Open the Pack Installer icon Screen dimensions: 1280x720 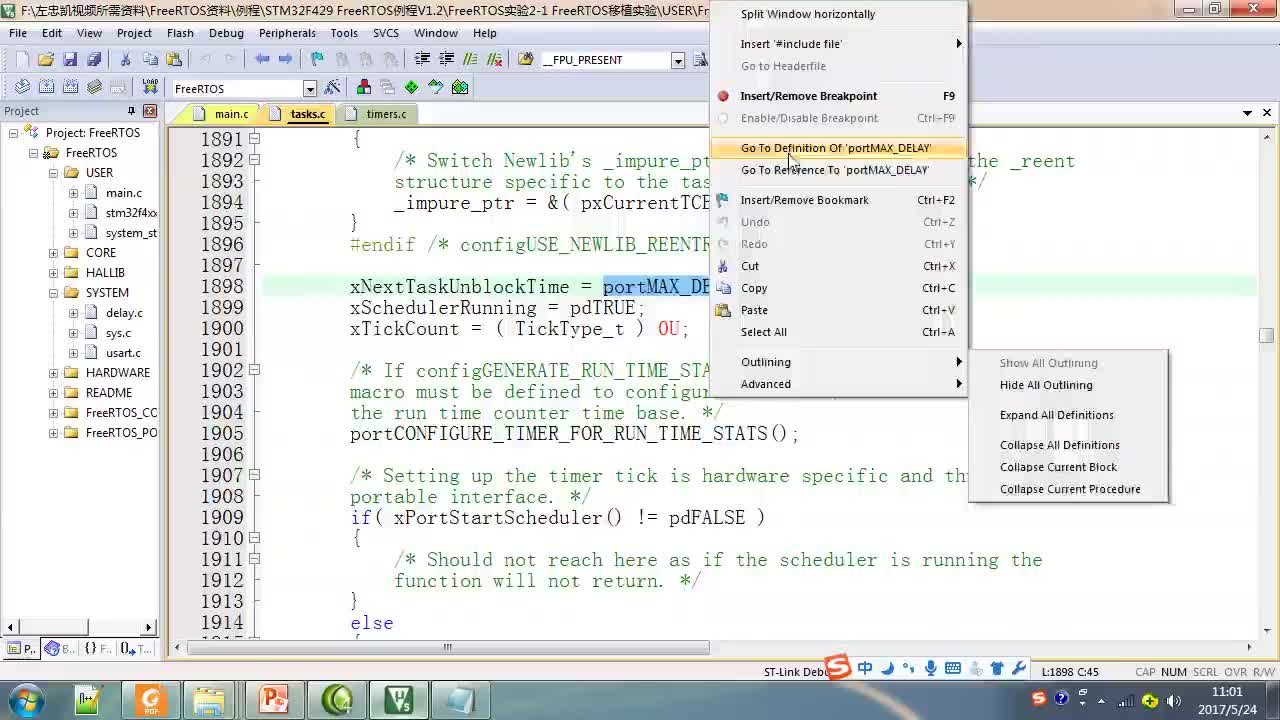pos(460,87)
